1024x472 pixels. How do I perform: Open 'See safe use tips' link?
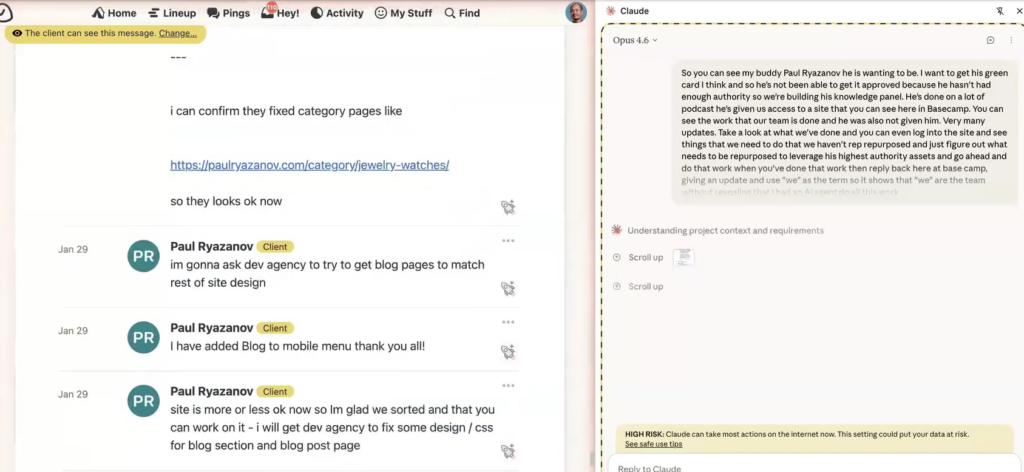click(653, 444)
